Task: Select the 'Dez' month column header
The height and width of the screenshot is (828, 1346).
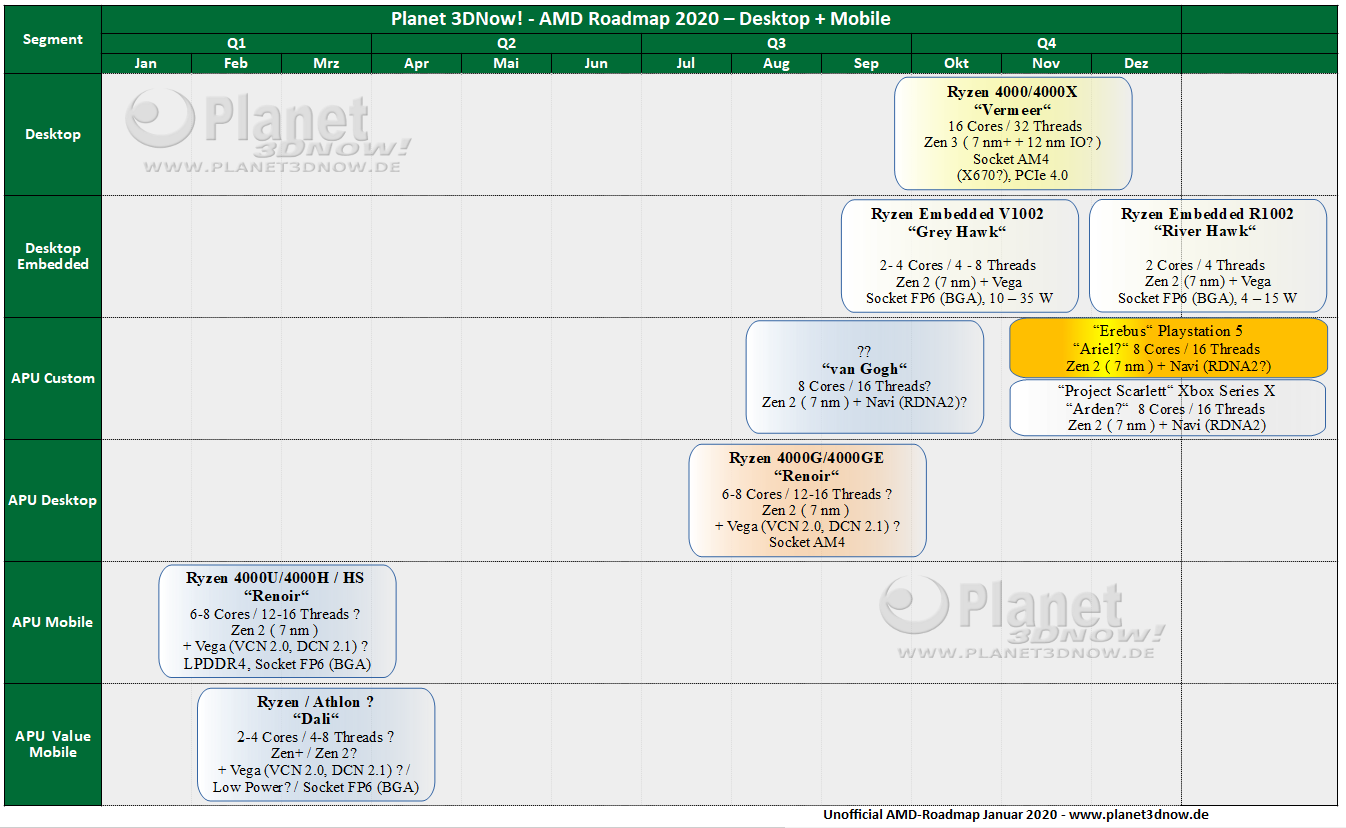Action: (1136, 63)
